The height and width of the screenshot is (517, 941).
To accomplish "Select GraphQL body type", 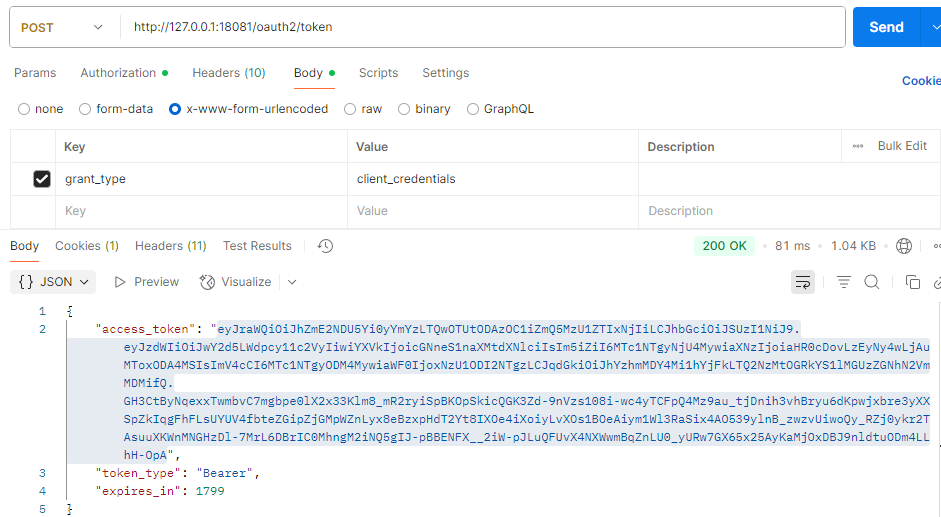I will (473, 109).
